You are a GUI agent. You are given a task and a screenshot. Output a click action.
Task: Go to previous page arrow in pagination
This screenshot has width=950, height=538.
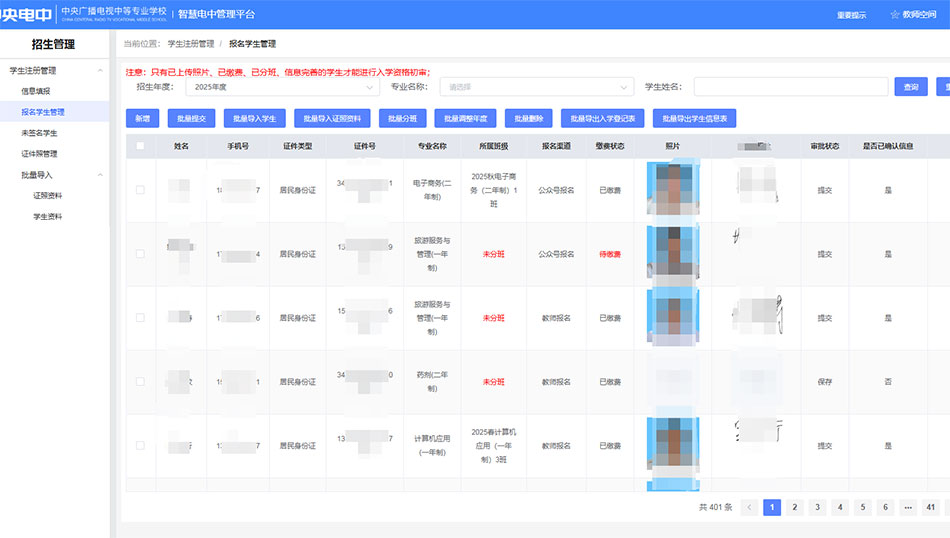(x=749, y=507)
